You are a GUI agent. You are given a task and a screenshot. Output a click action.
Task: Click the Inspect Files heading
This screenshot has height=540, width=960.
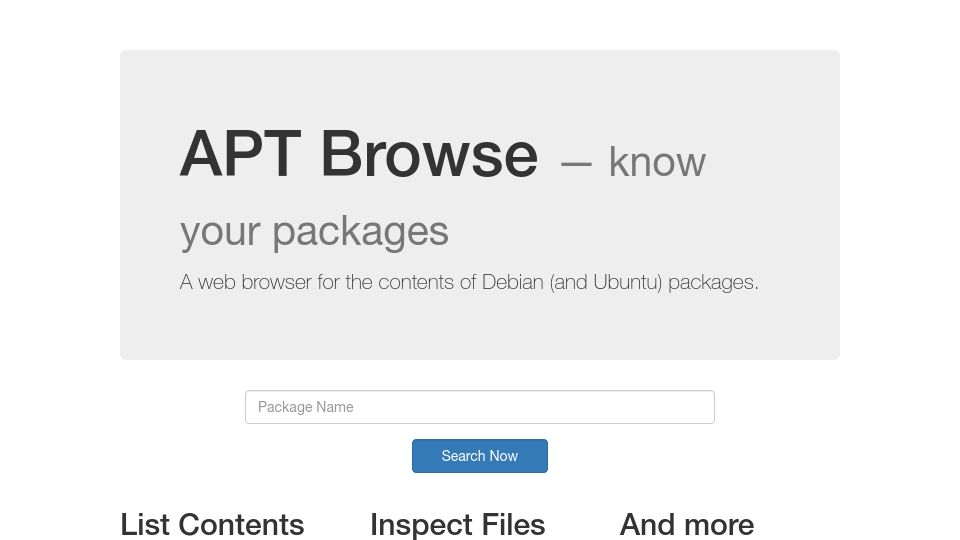[457, 525]
